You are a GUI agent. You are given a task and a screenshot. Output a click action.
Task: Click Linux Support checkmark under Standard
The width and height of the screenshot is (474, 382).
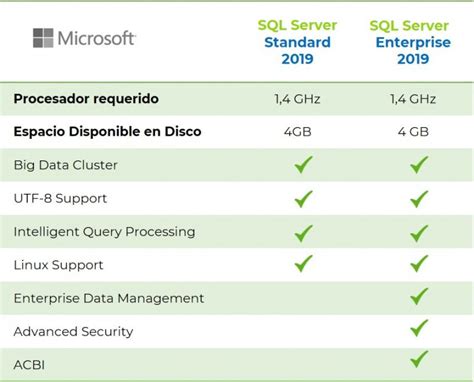coord(303,264)
